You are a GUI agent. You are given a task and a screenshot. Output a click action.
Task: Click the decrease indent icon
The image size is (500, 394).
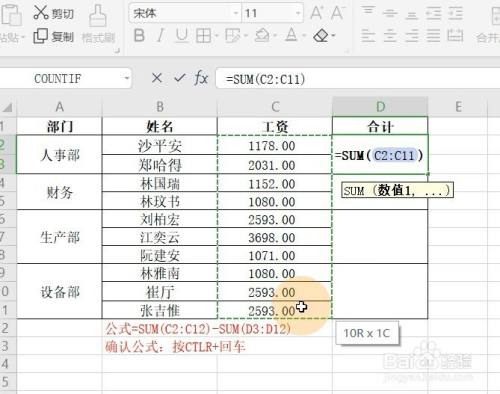tap(434, 13)
